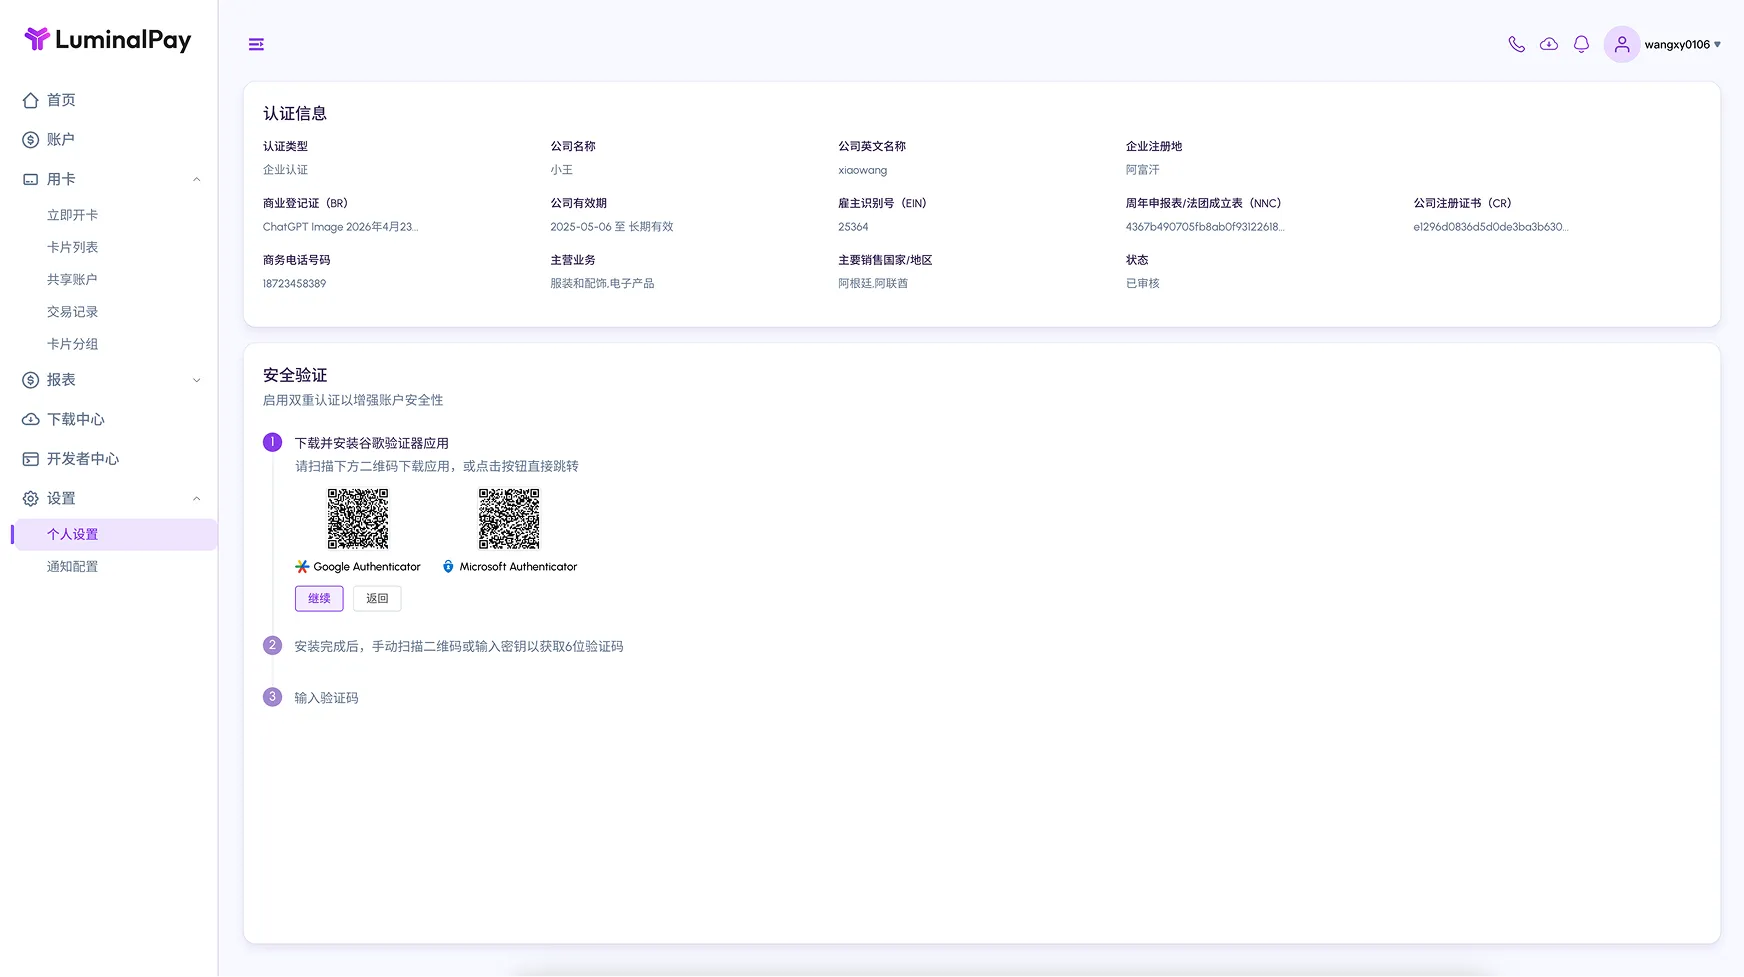
Task: Open the phone contact icon in the header
Action: [1516, 44]
